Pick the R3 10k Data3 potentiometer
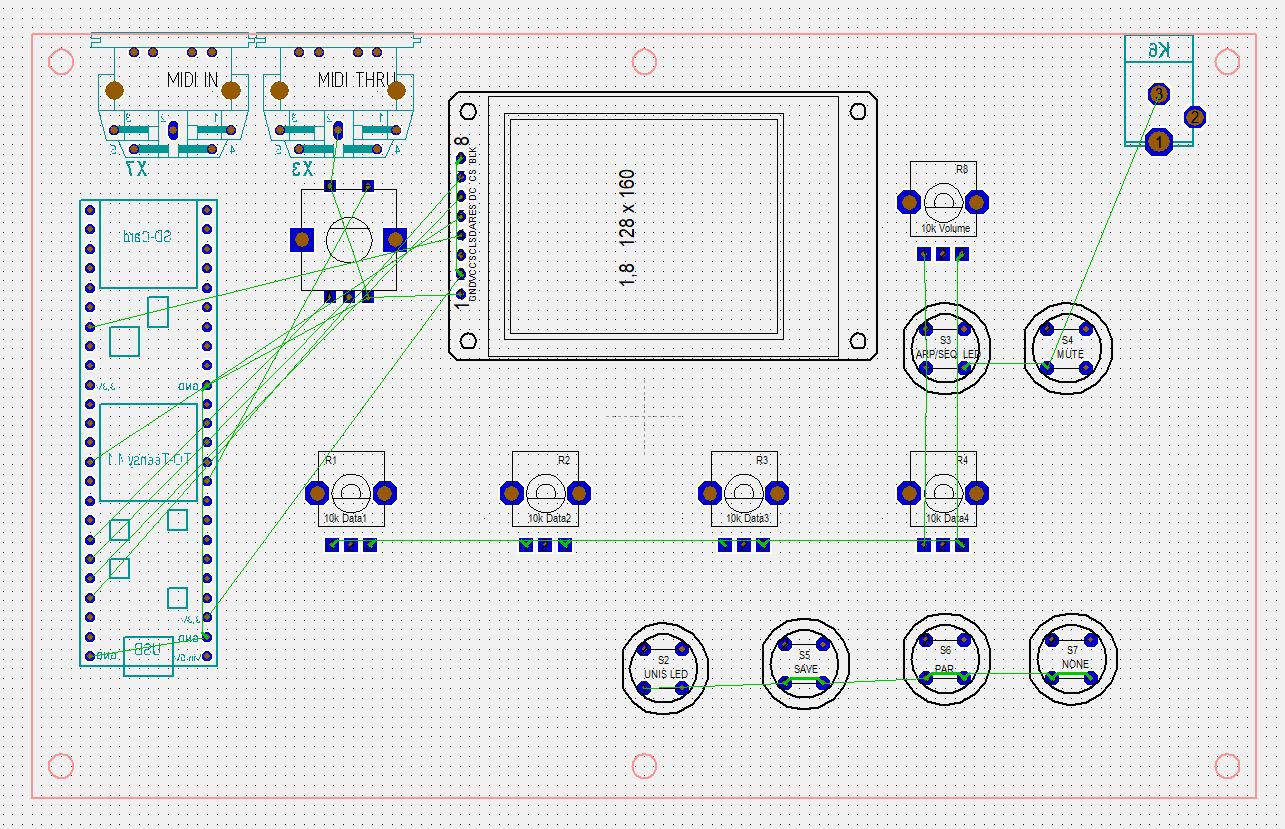Viewport: 1285px width, 829px height. click(x=744, y=491)
